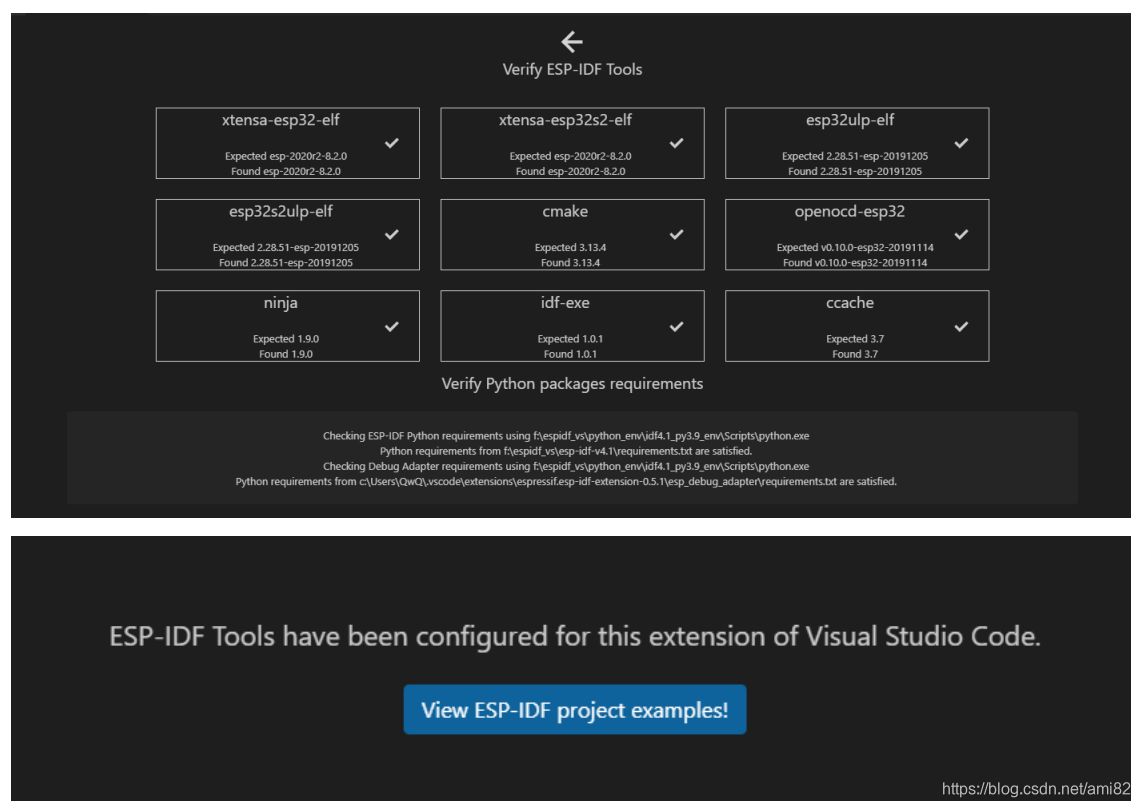The height and width of the screenshot is (808, 1141).
Task: Select the esp32ulp-elf tool name
Action: 850,120
